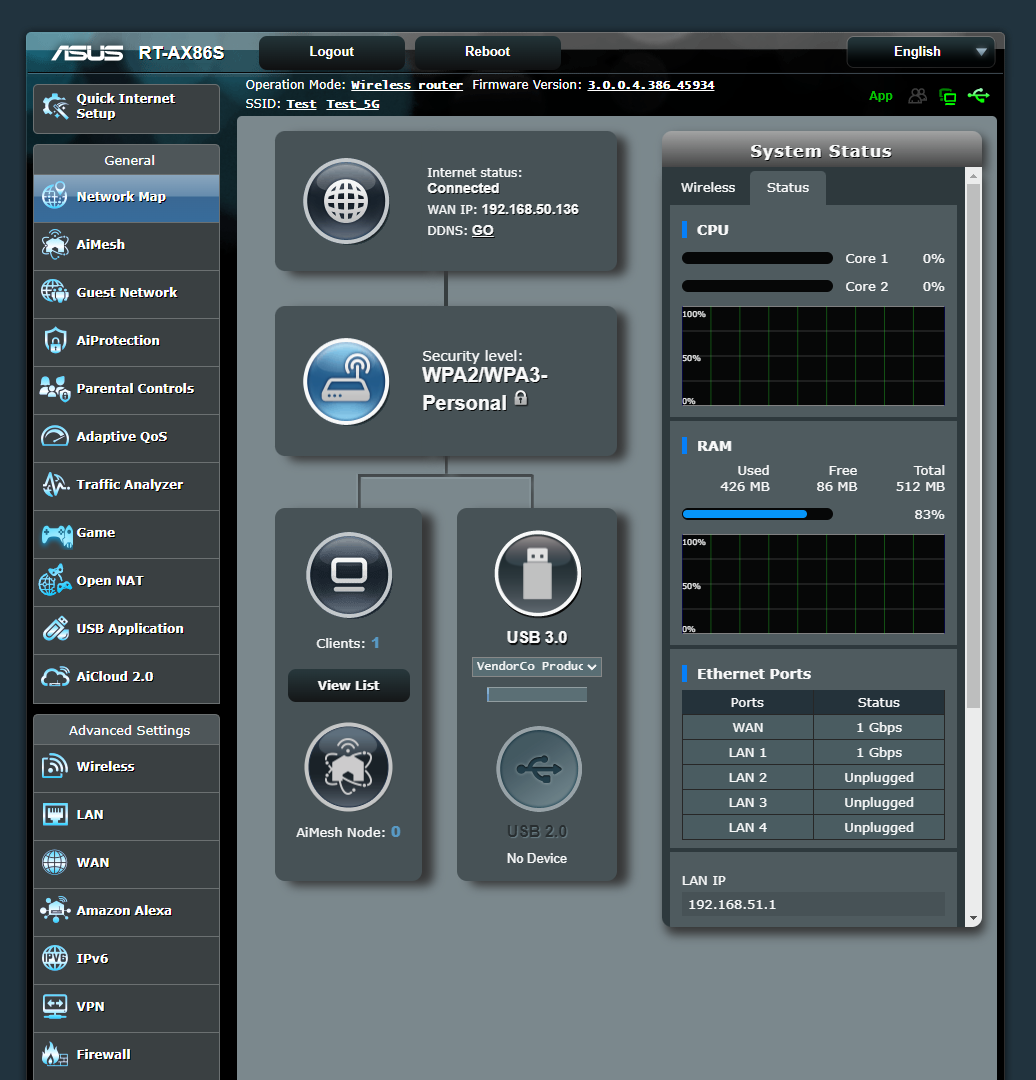Click the green USB status icon

(x=979, y=96)
